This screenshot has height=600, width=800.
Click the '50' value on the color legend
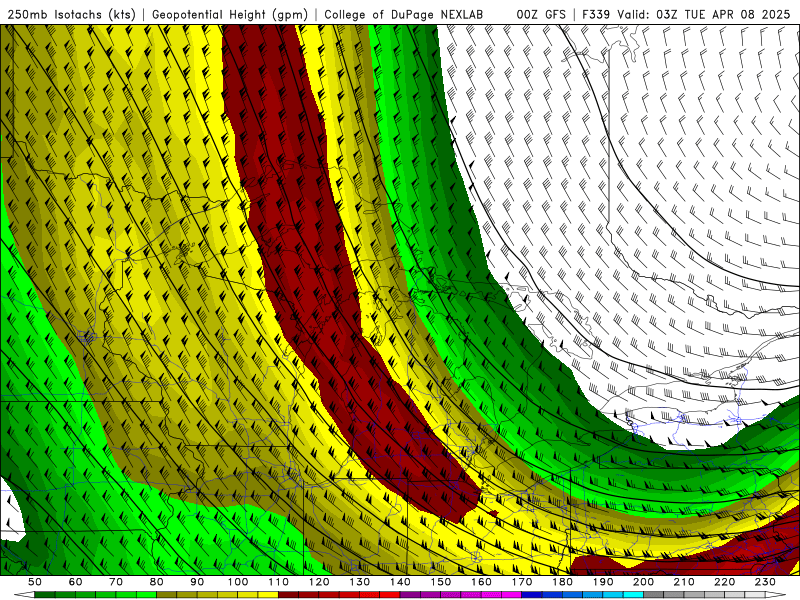pyautogui.click(x=35, y=582)
